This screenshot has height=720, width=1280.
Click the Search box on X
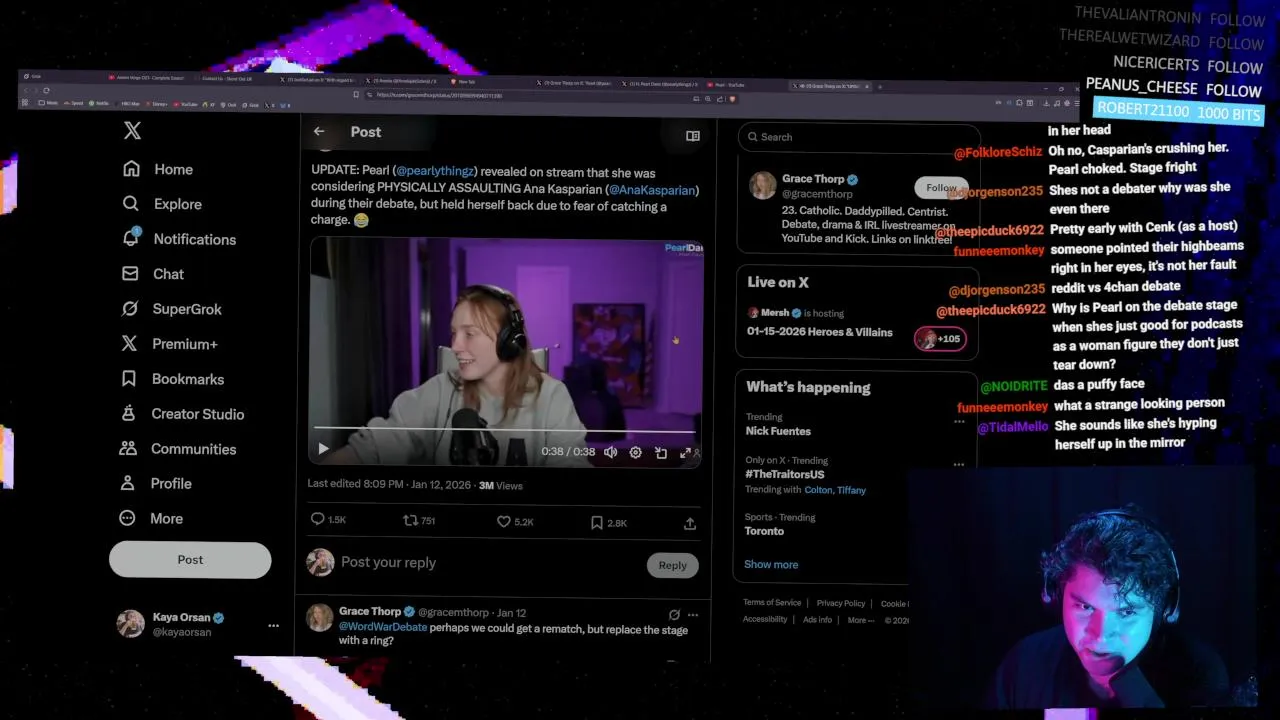click(x=860, y=137)
